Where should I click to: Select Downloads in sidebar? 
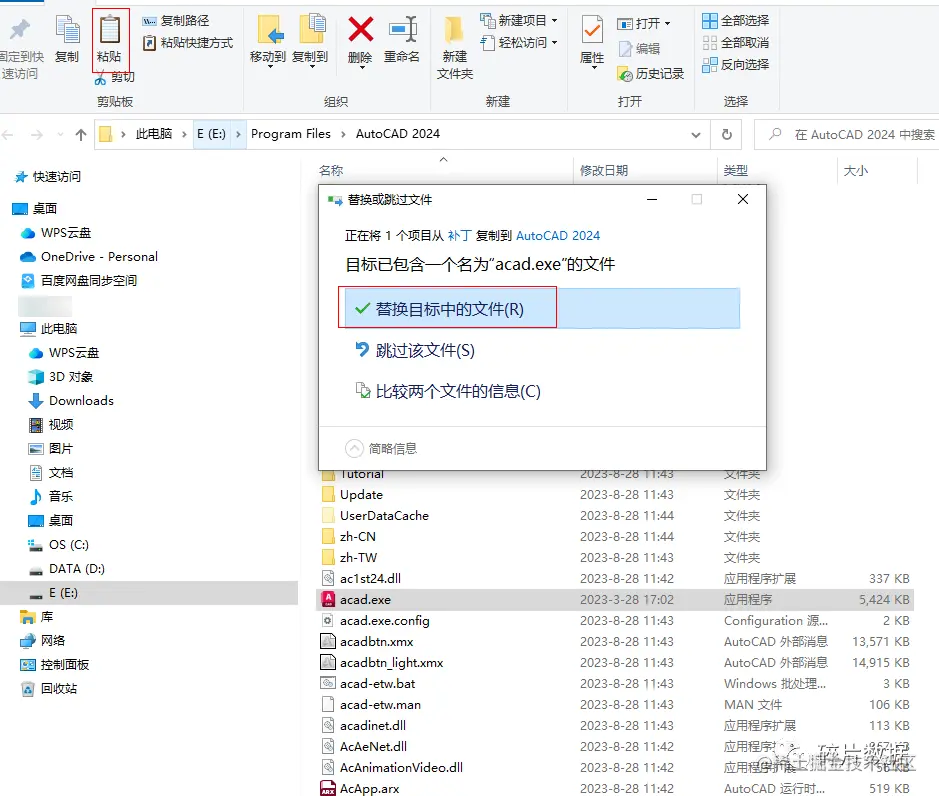[x=71, y=401]
